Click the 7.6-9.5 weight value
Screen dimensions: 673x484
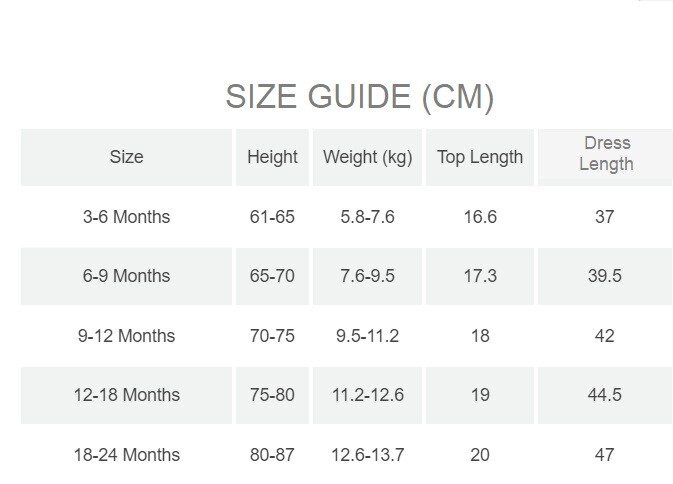click(367, 276)
